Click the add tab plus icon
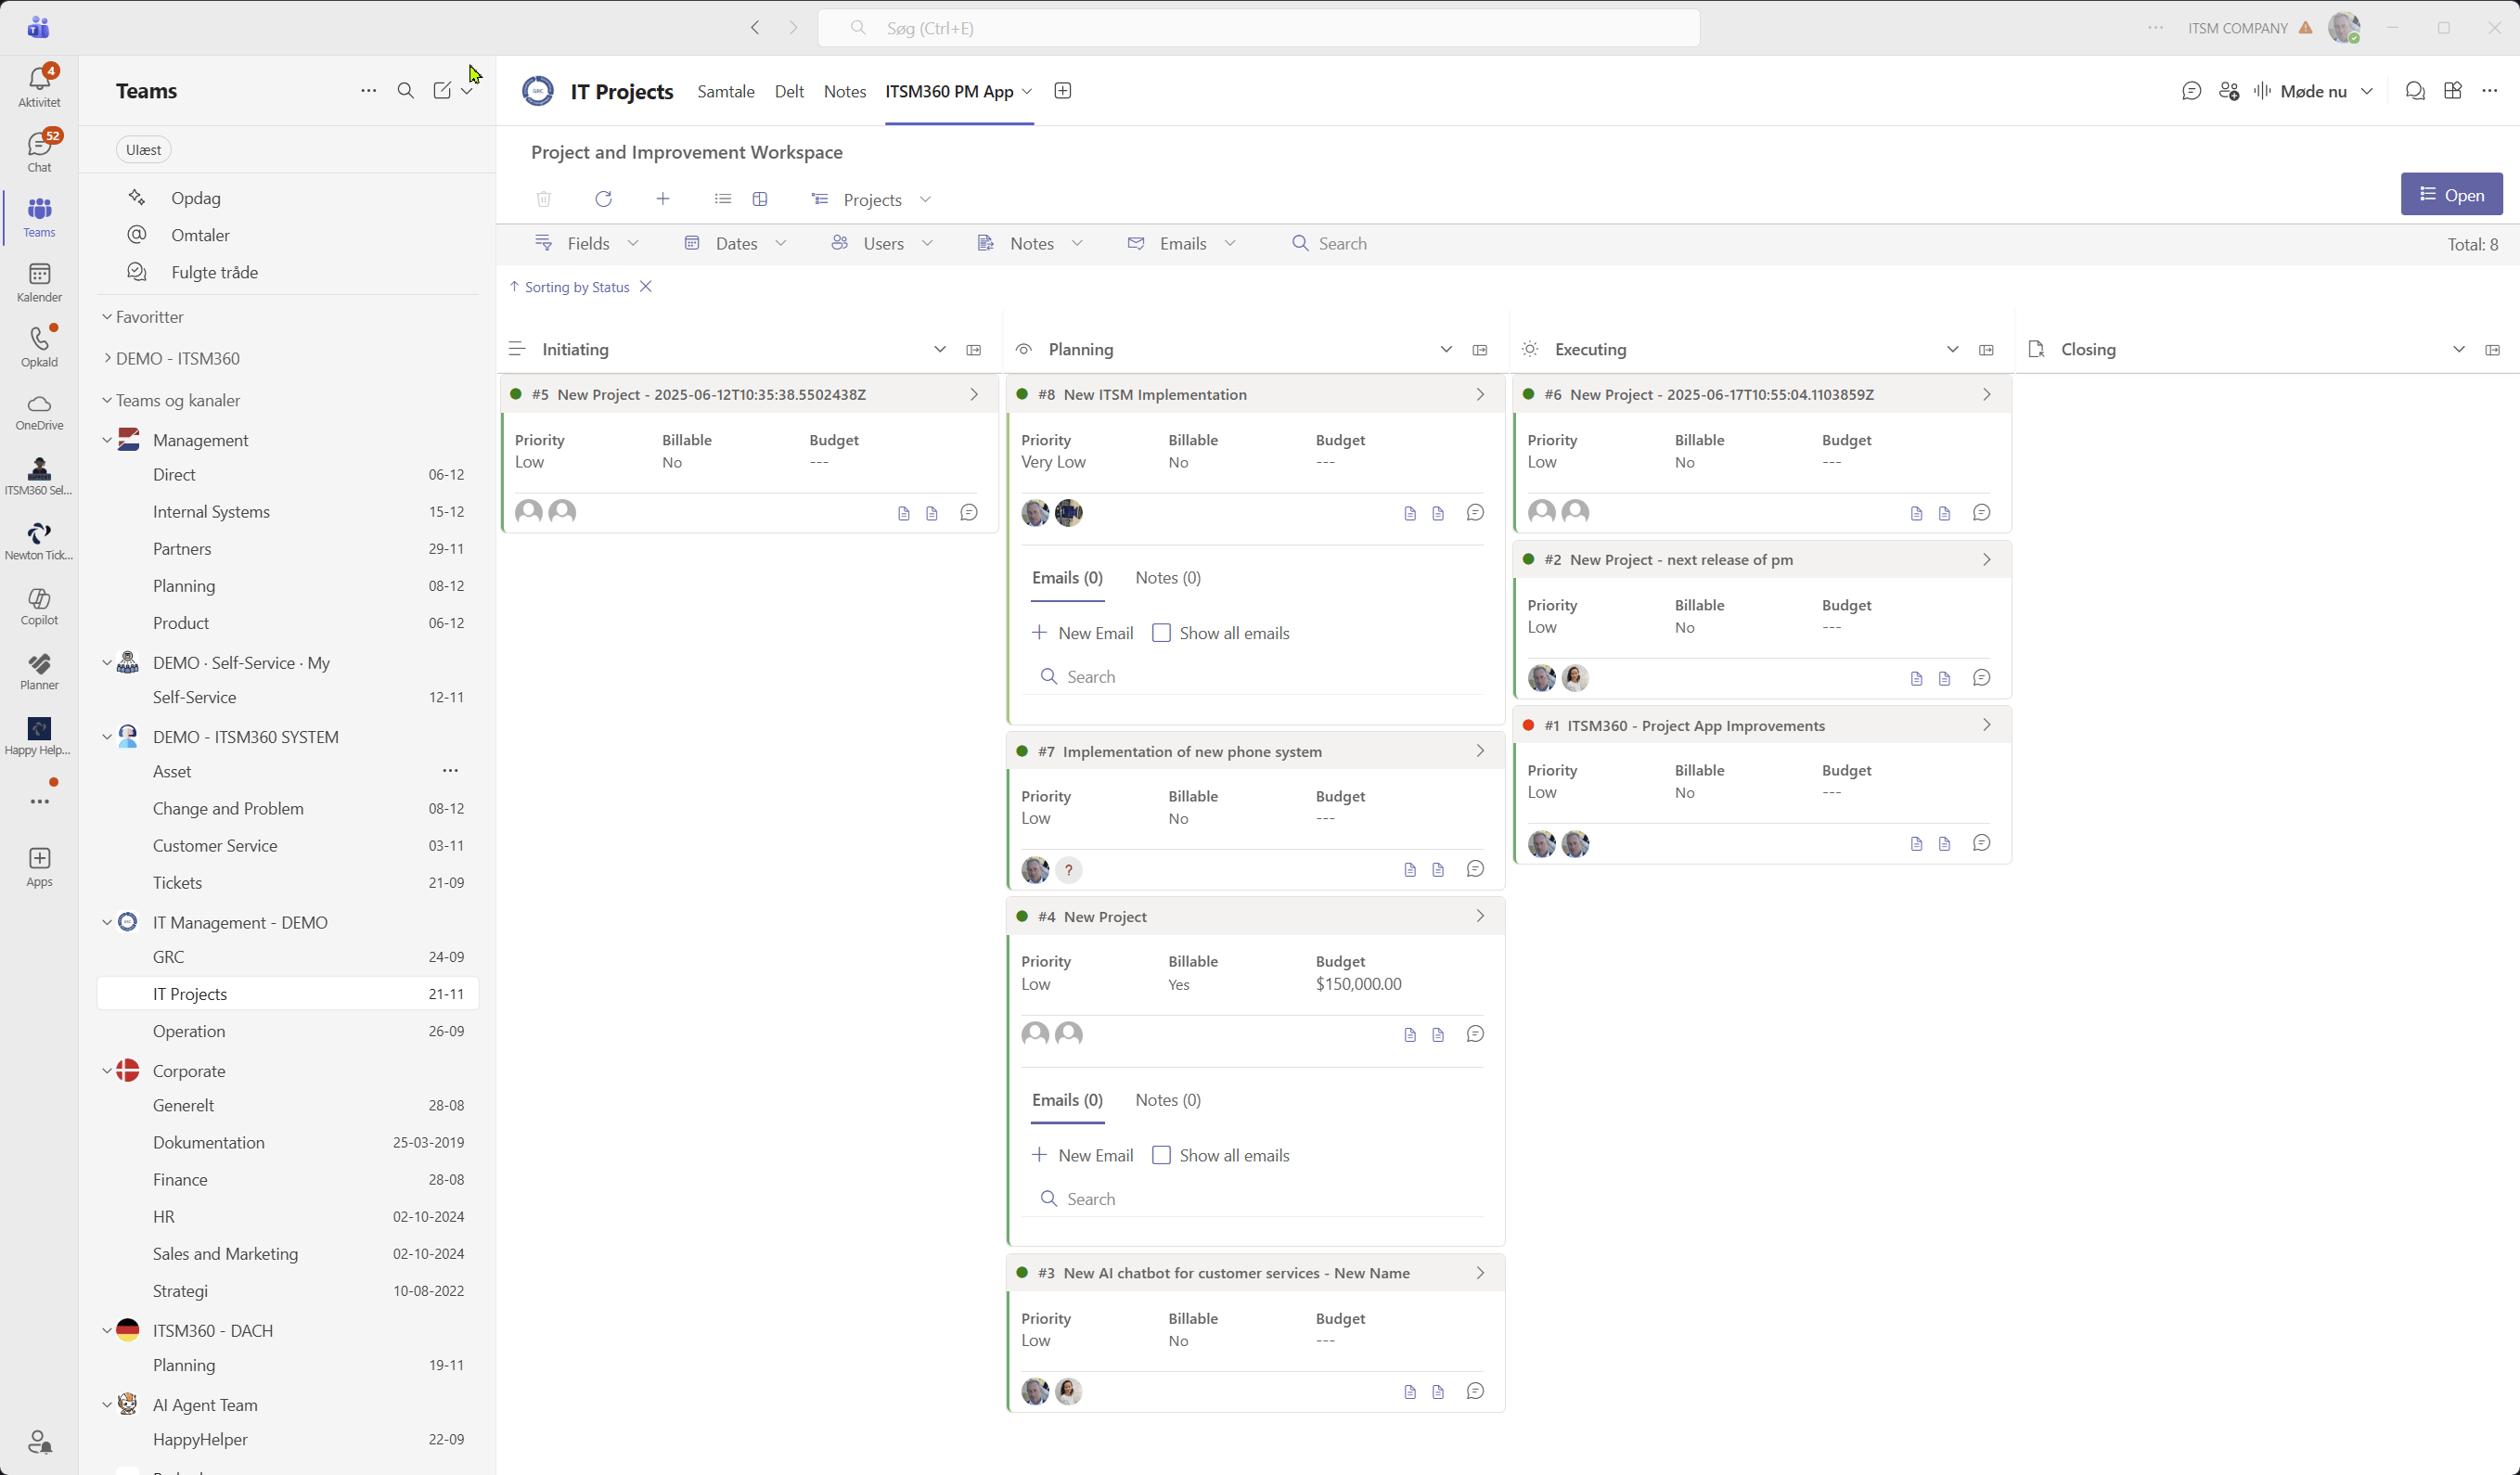 [x=1062, y=91]
